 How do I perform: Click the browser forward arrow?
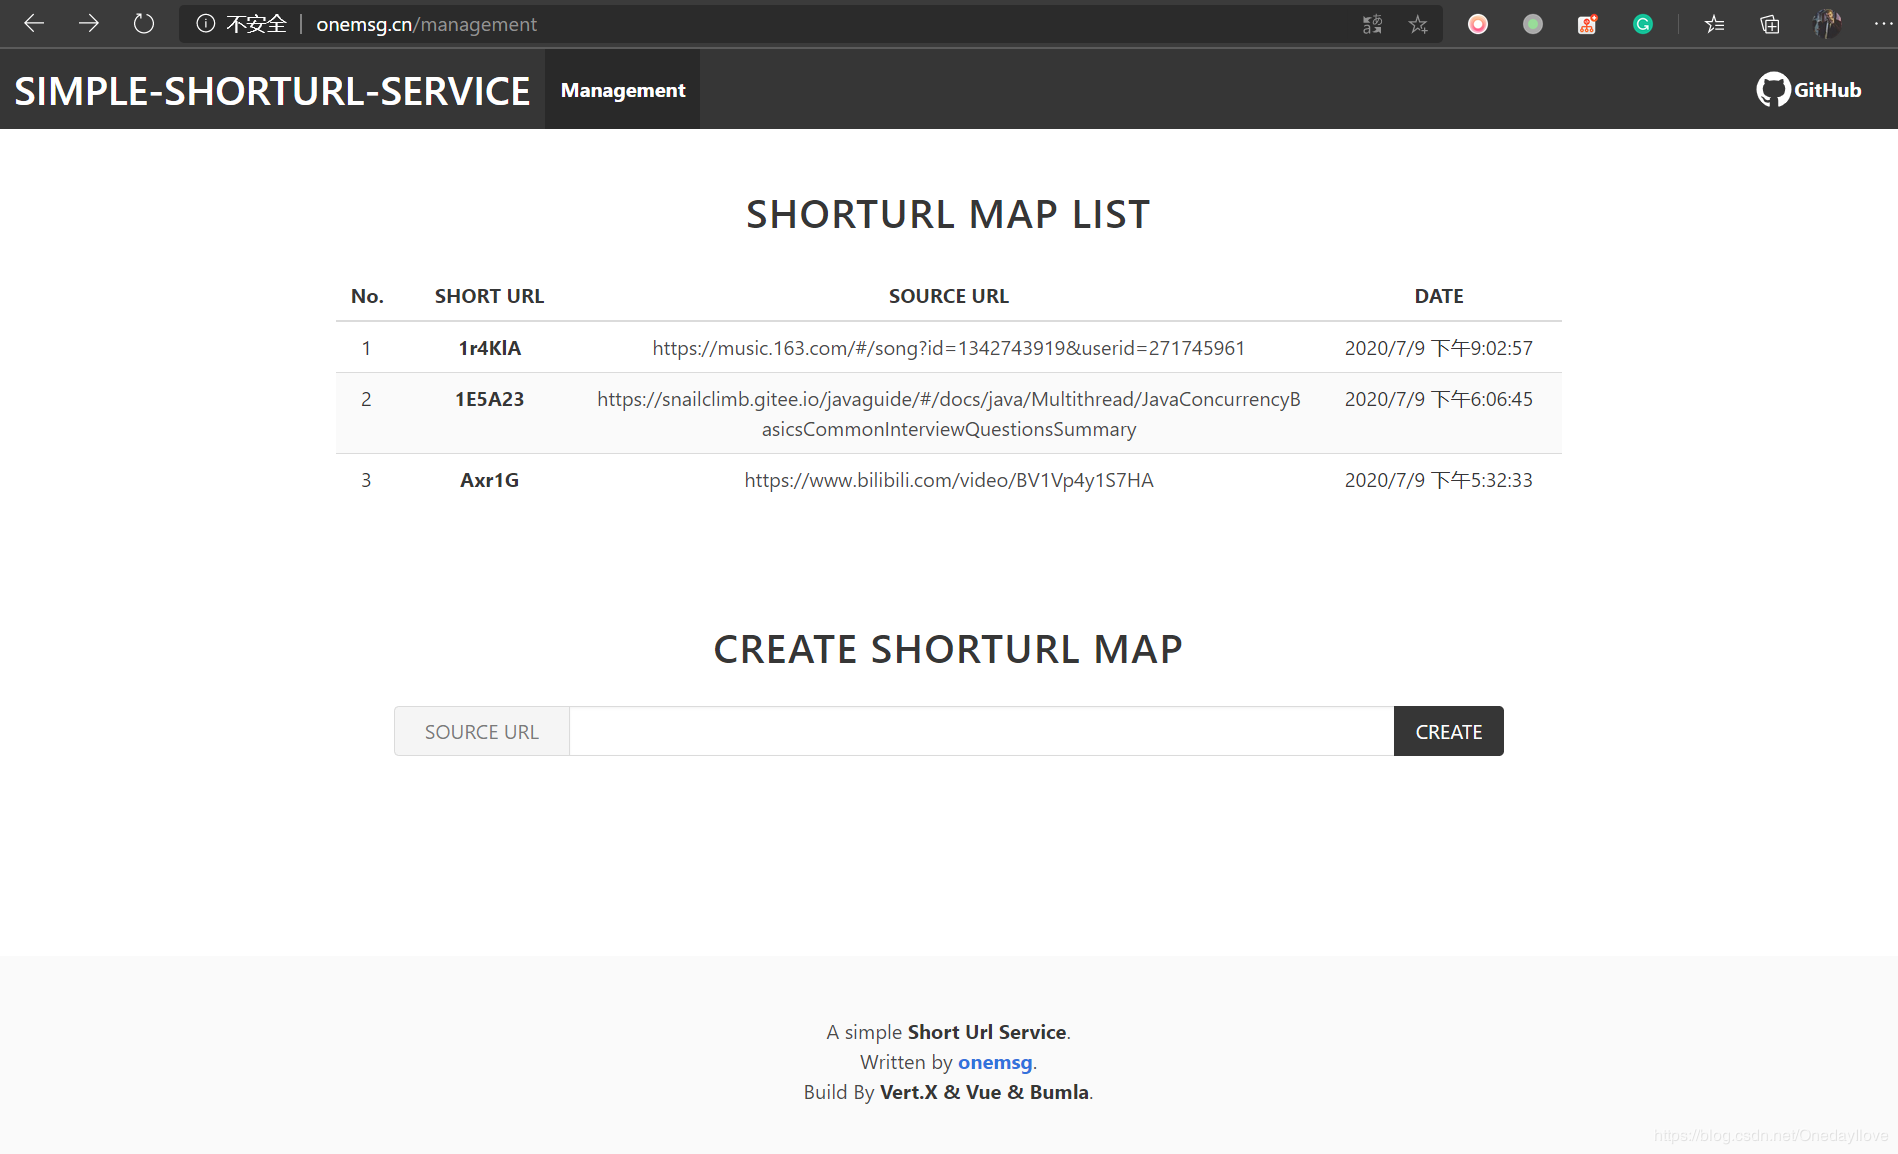pyautogui.click(x=89, y=24)
